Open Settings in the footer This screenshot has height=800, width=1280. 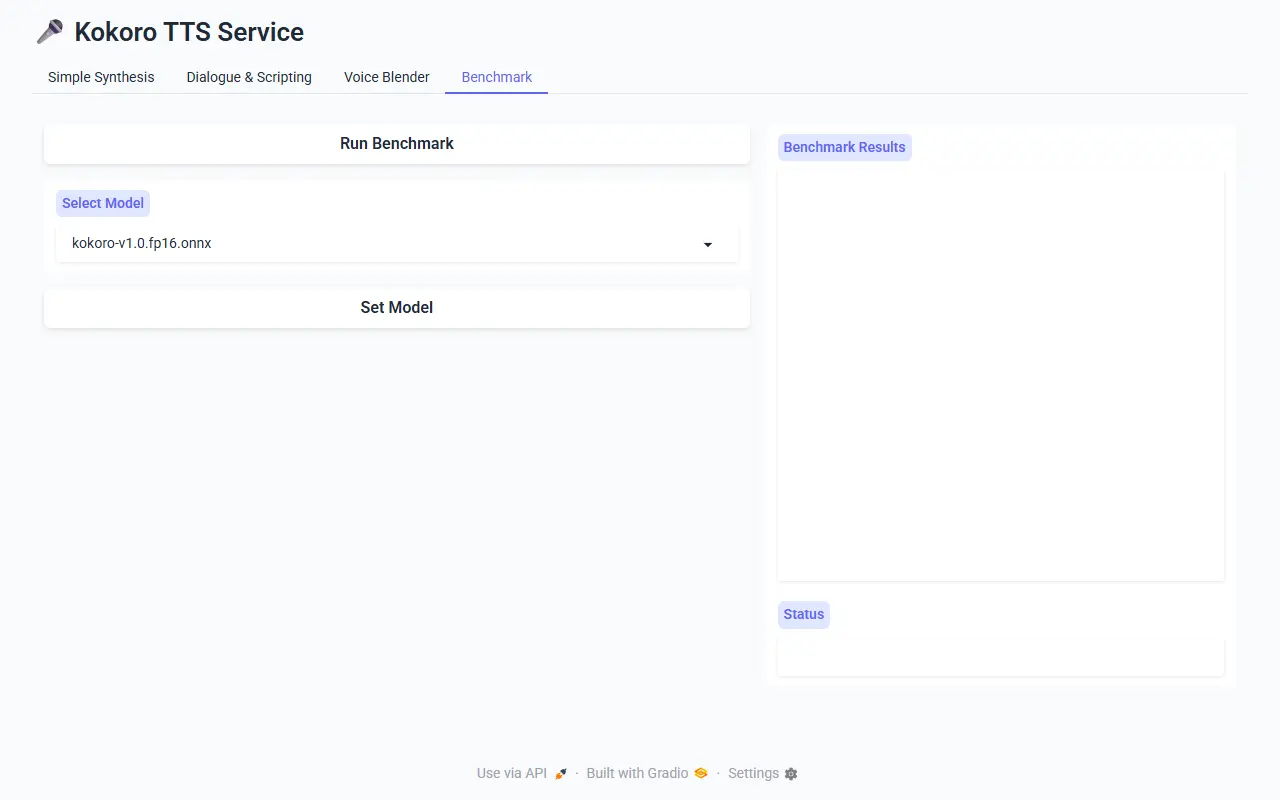(763, 773)
